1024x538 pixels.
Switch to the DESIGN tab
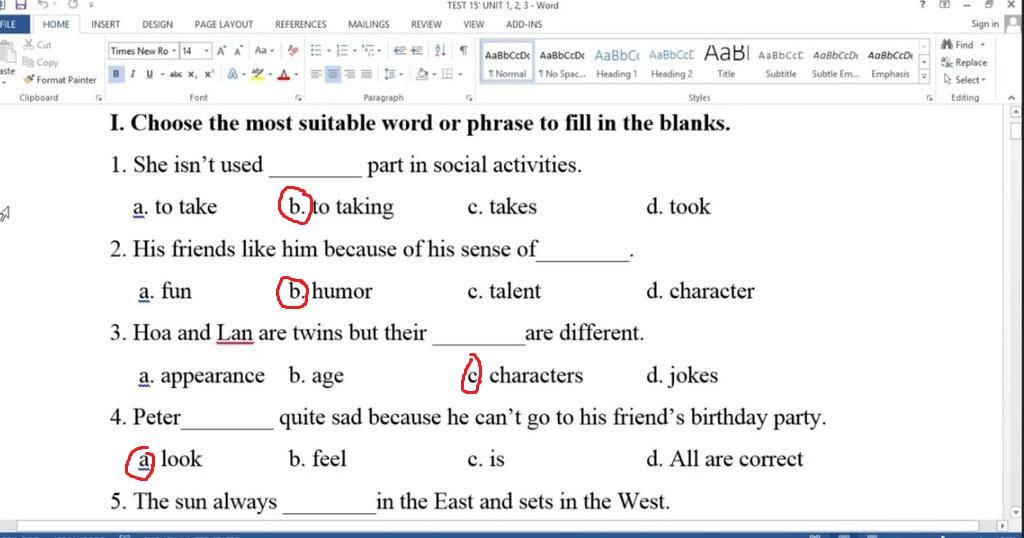coord(157,24)
